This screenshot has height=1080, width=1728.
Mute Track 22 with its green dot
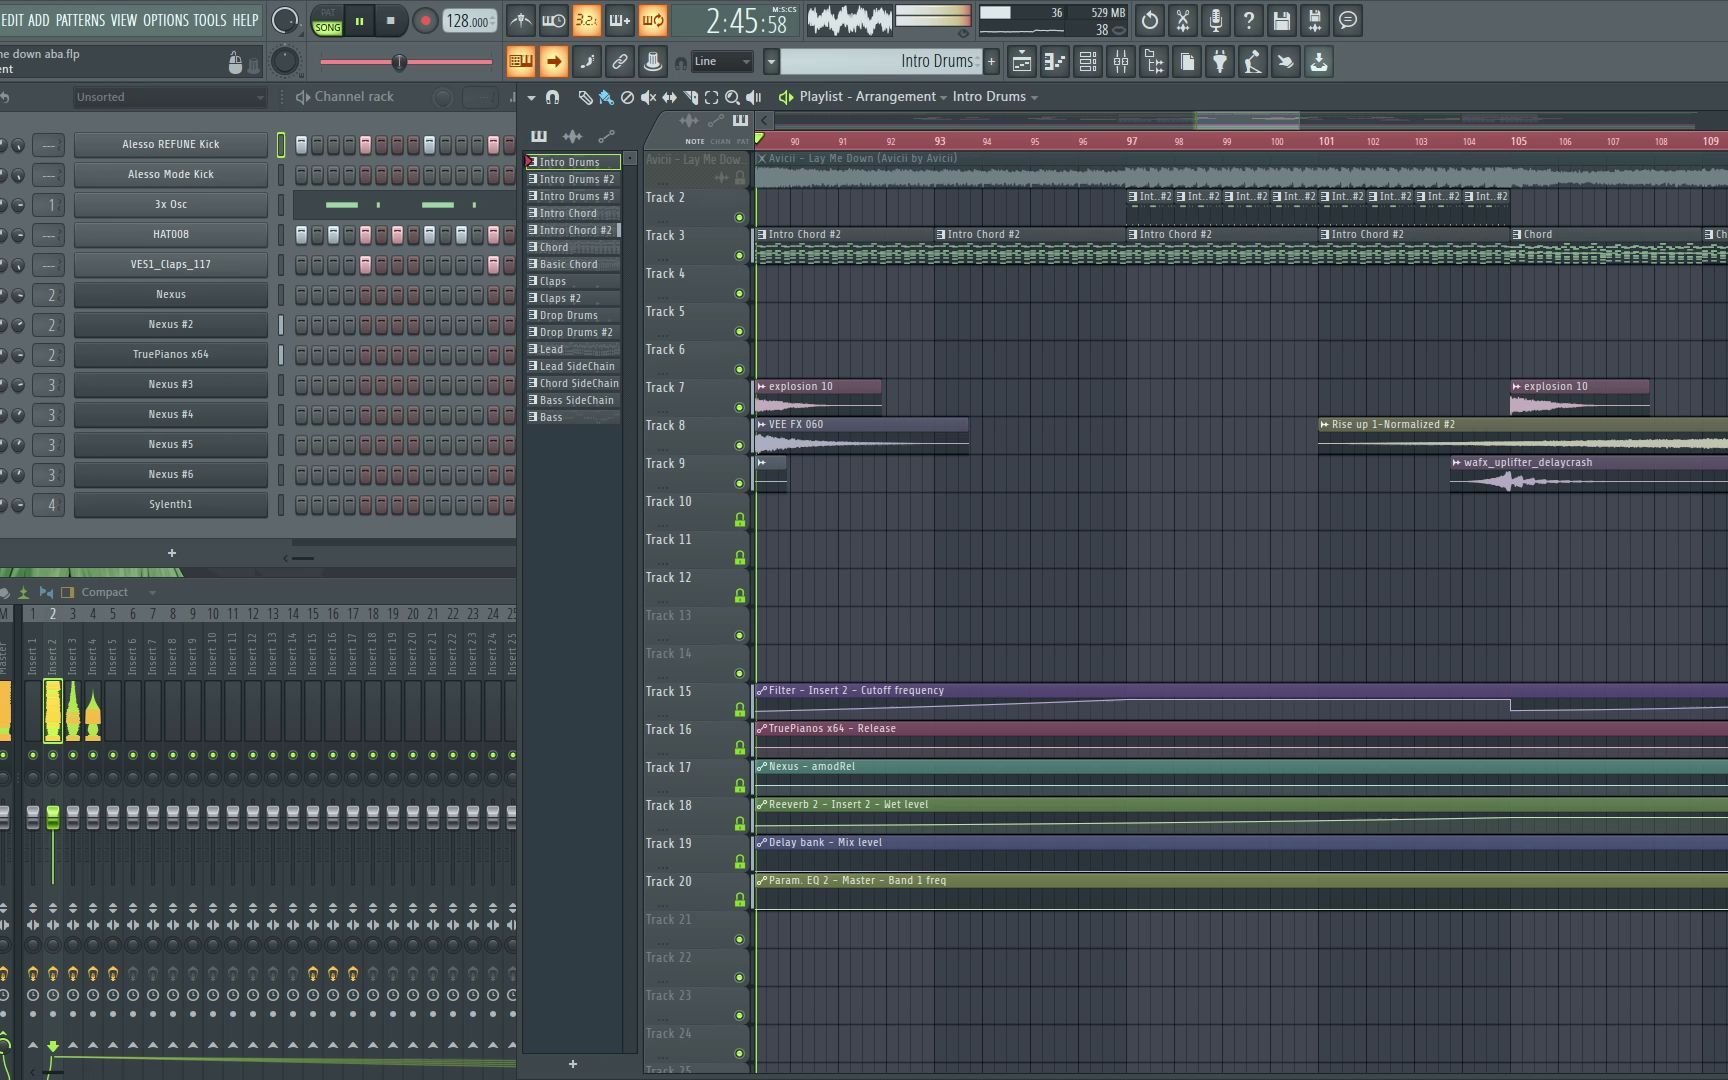click(739, 977)
